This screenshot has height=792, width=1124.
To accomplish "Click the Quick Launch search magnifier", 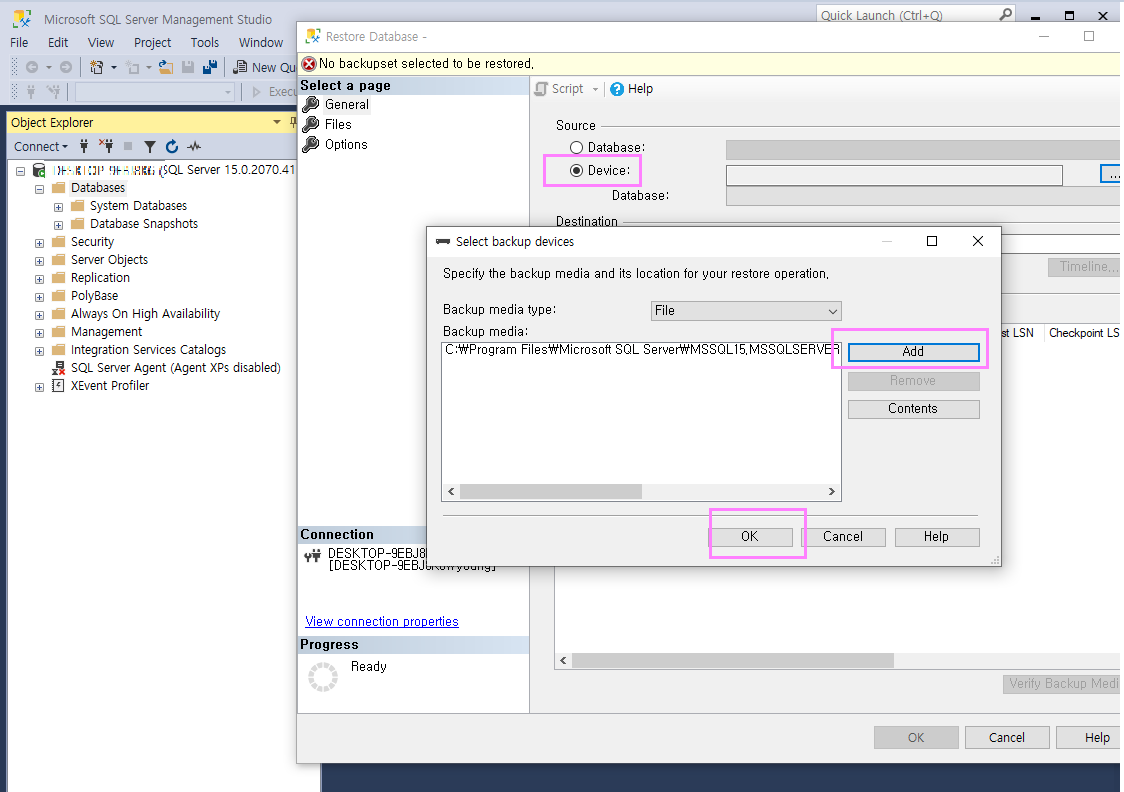I will tap(1006, 14).
